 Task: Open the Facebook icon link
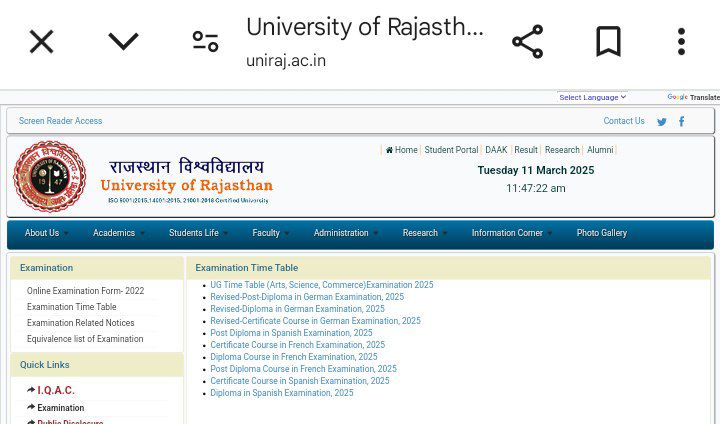682,122
